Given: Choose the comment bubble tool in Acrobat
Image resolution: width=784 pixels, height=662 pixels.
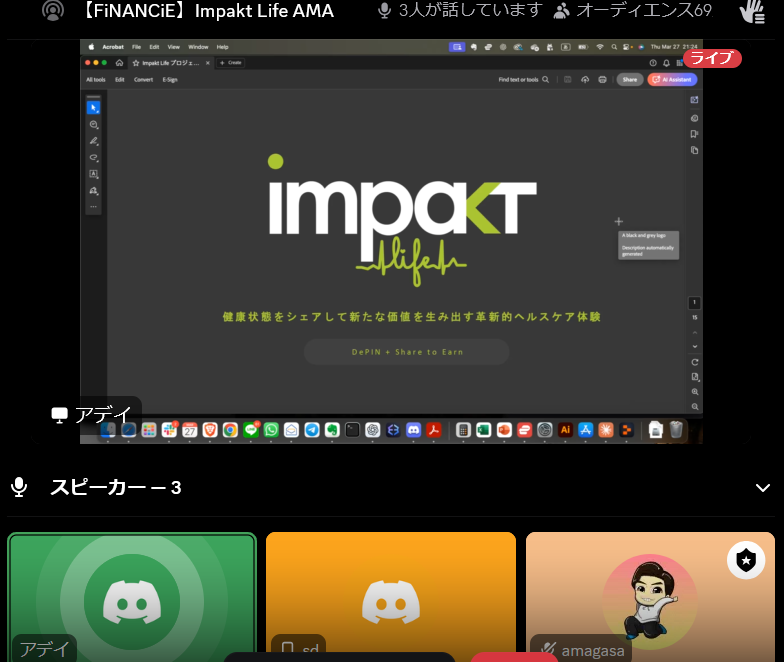Looking at the screenshot, I should pos(94,124).
